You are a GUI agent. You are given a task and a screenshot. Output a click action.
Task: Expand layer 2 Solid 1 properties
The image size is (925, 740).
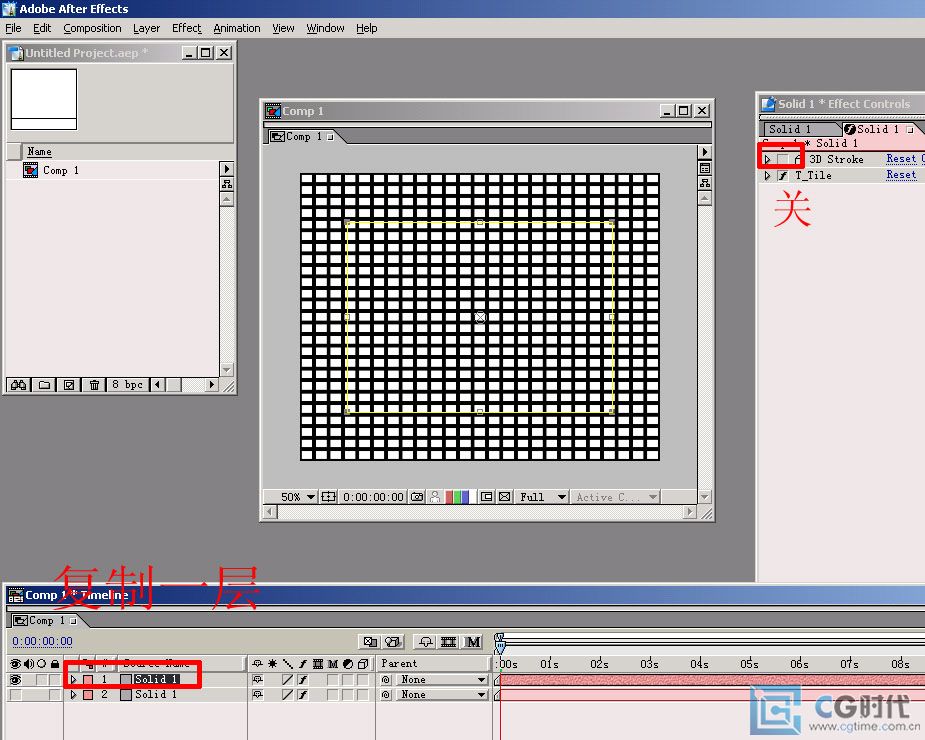pos(74,695)
